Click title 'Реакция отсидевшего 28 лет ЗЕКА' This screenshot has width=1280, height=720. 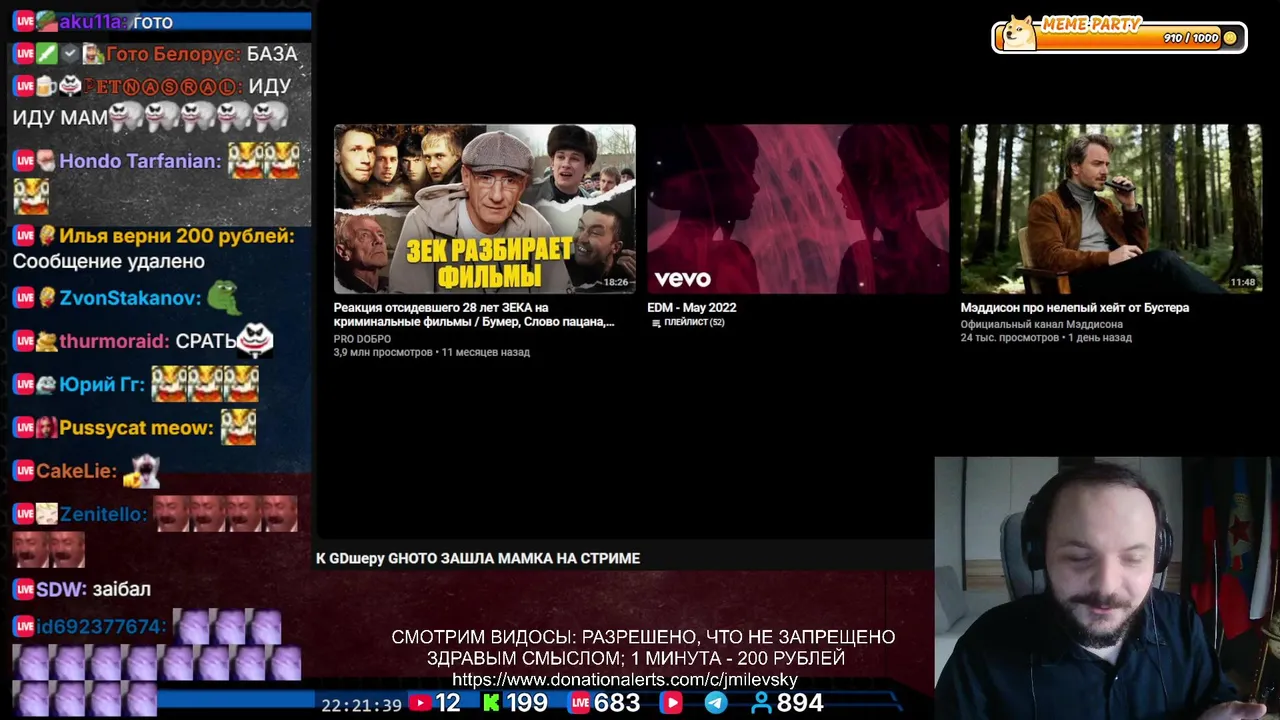click(474, 314)
